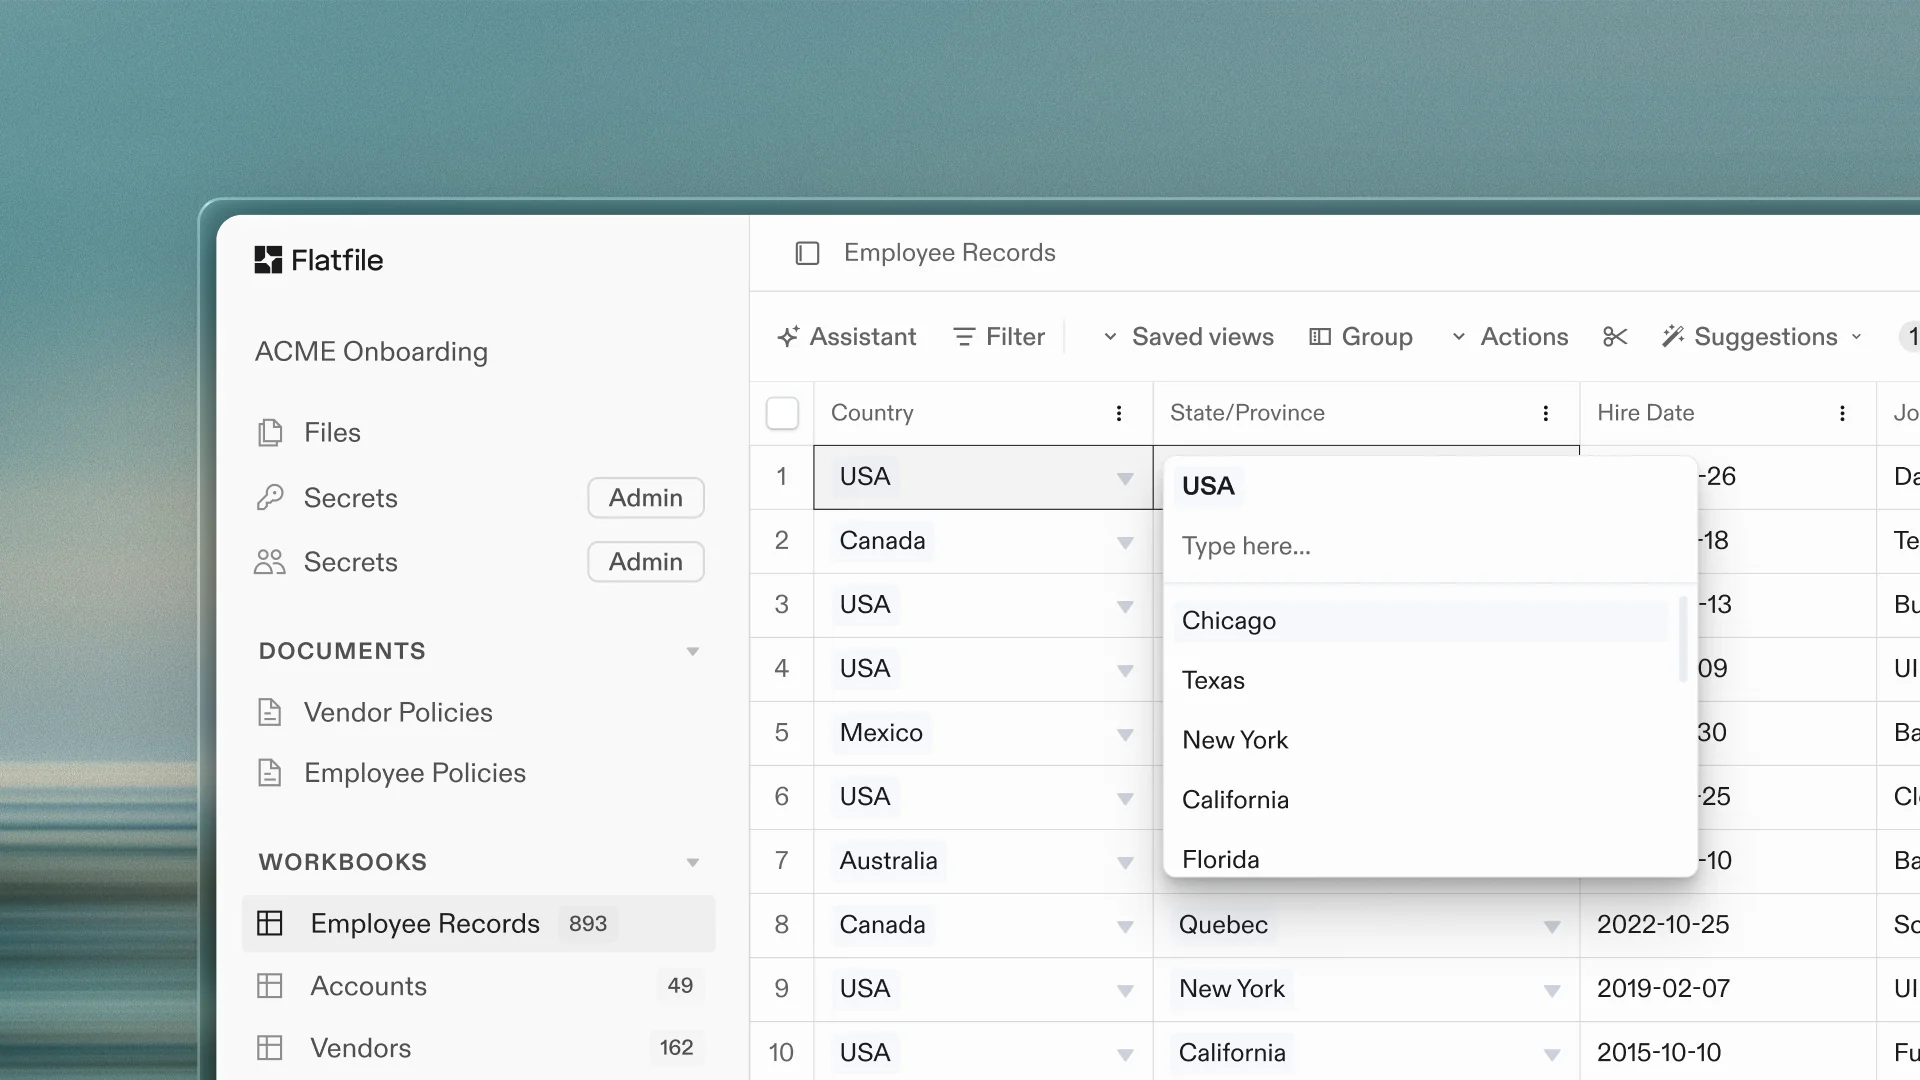Image resolution: width=1920 pixels, height=1080 pixels.
Task: Open Files in the sidebar
Action: click(x=332, y=432)
